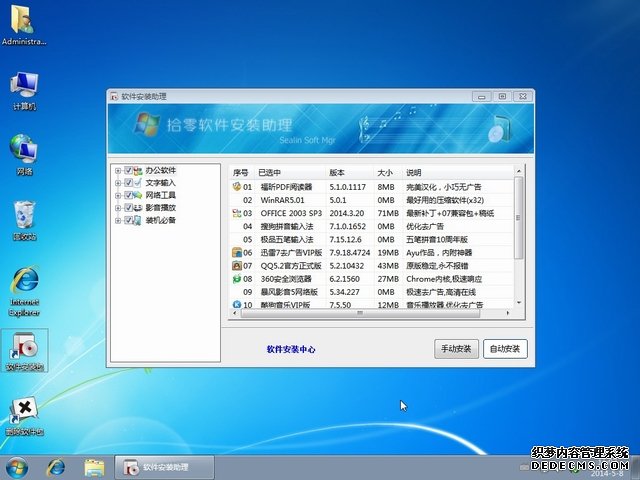Expand the 影音播放 tree node
The width and height of the screenshot is (640, 480).
coord(118,208)
